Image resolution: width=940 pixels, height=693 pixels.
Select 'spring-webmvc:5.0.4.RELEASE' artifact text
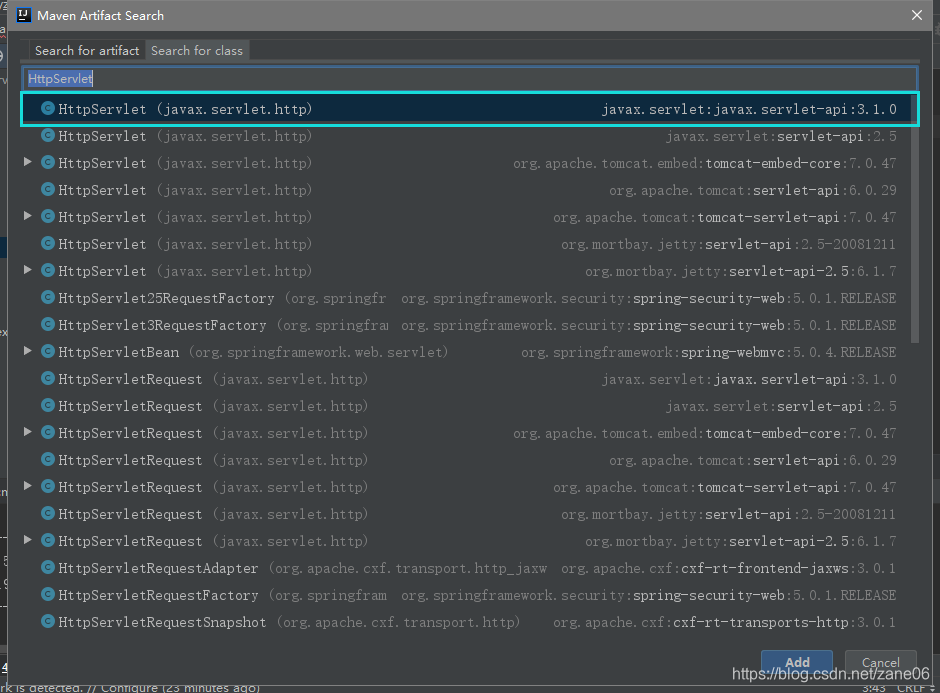pyautogui.click(x=788, y=352)
